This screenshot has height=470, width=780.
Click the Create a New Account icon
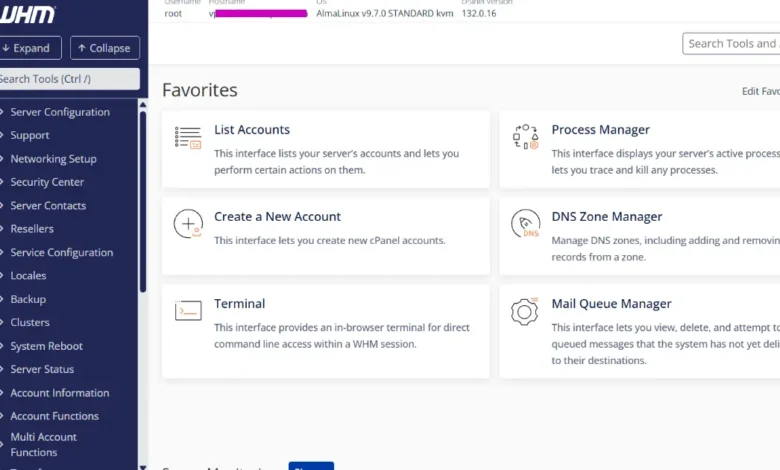pos(188,224)
